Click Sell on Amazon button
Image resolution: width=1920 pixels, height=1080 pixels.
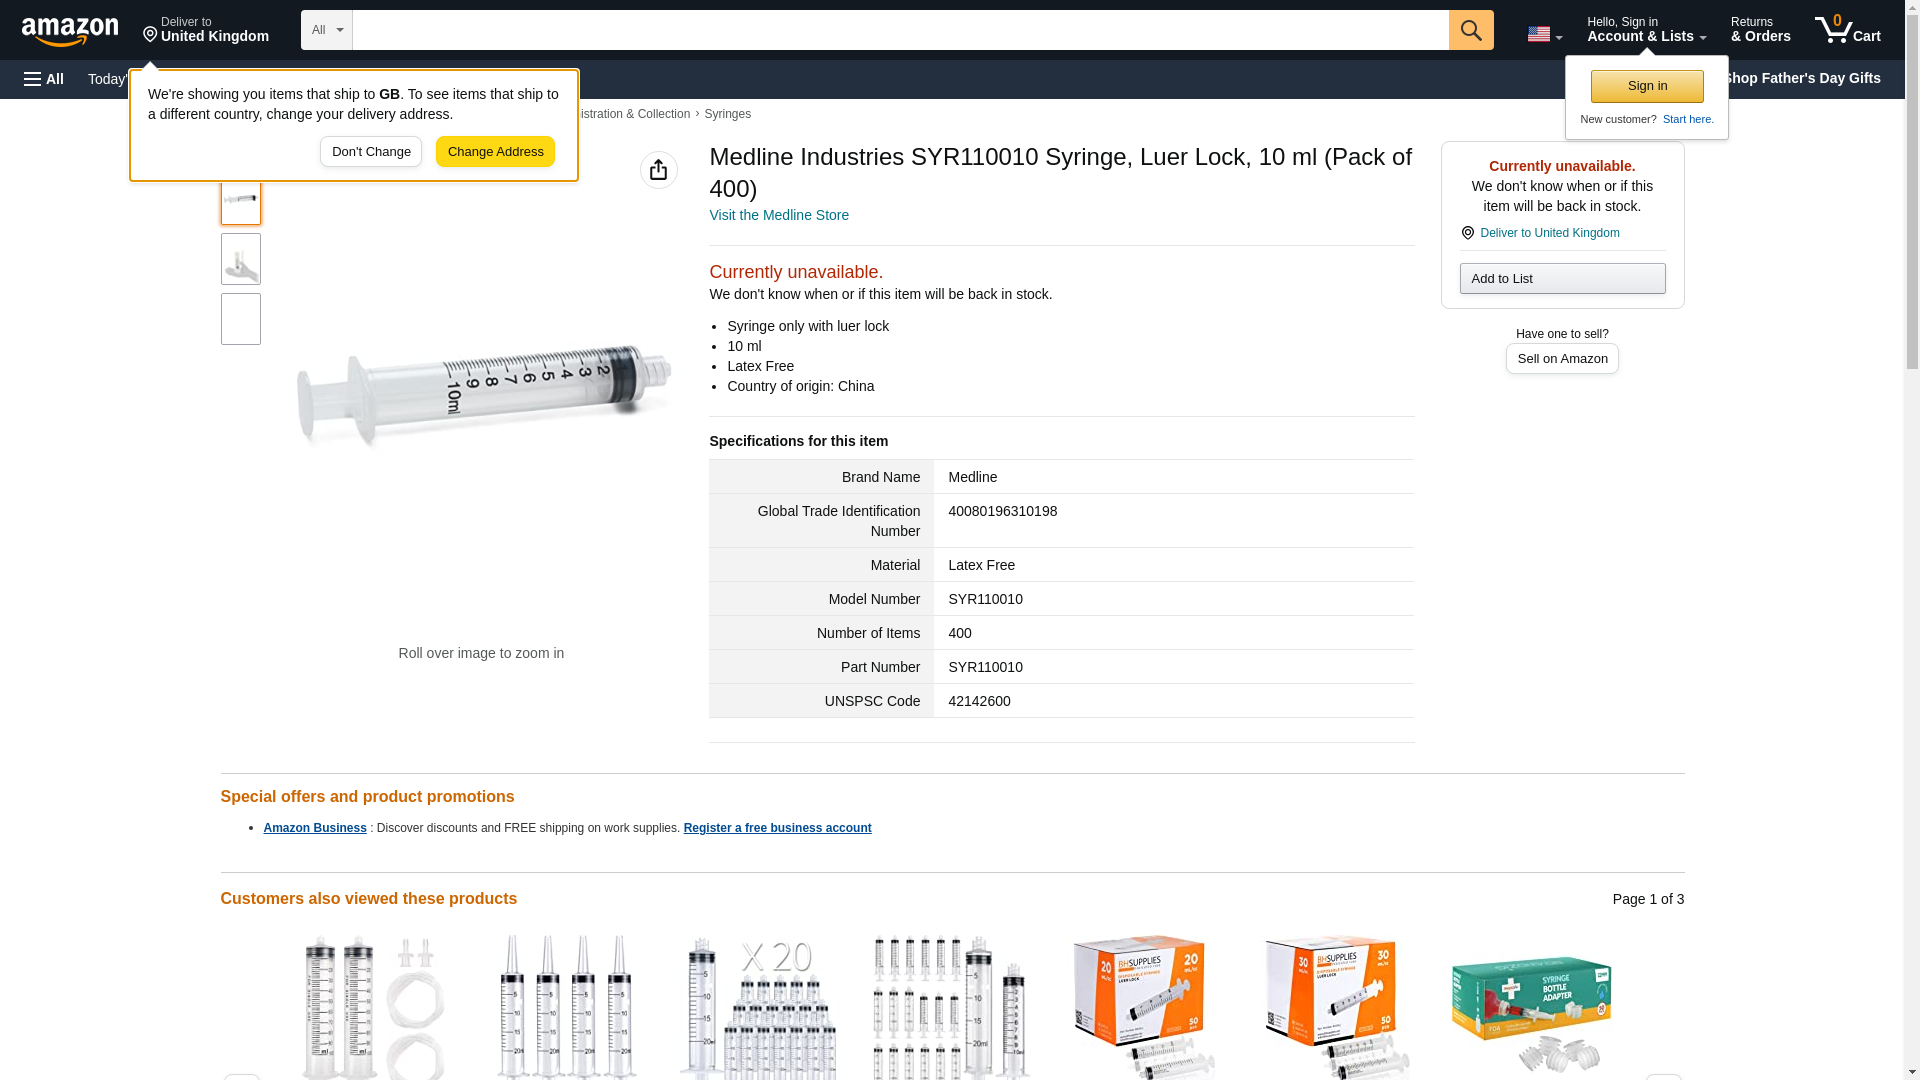(x=1562, y=358)
